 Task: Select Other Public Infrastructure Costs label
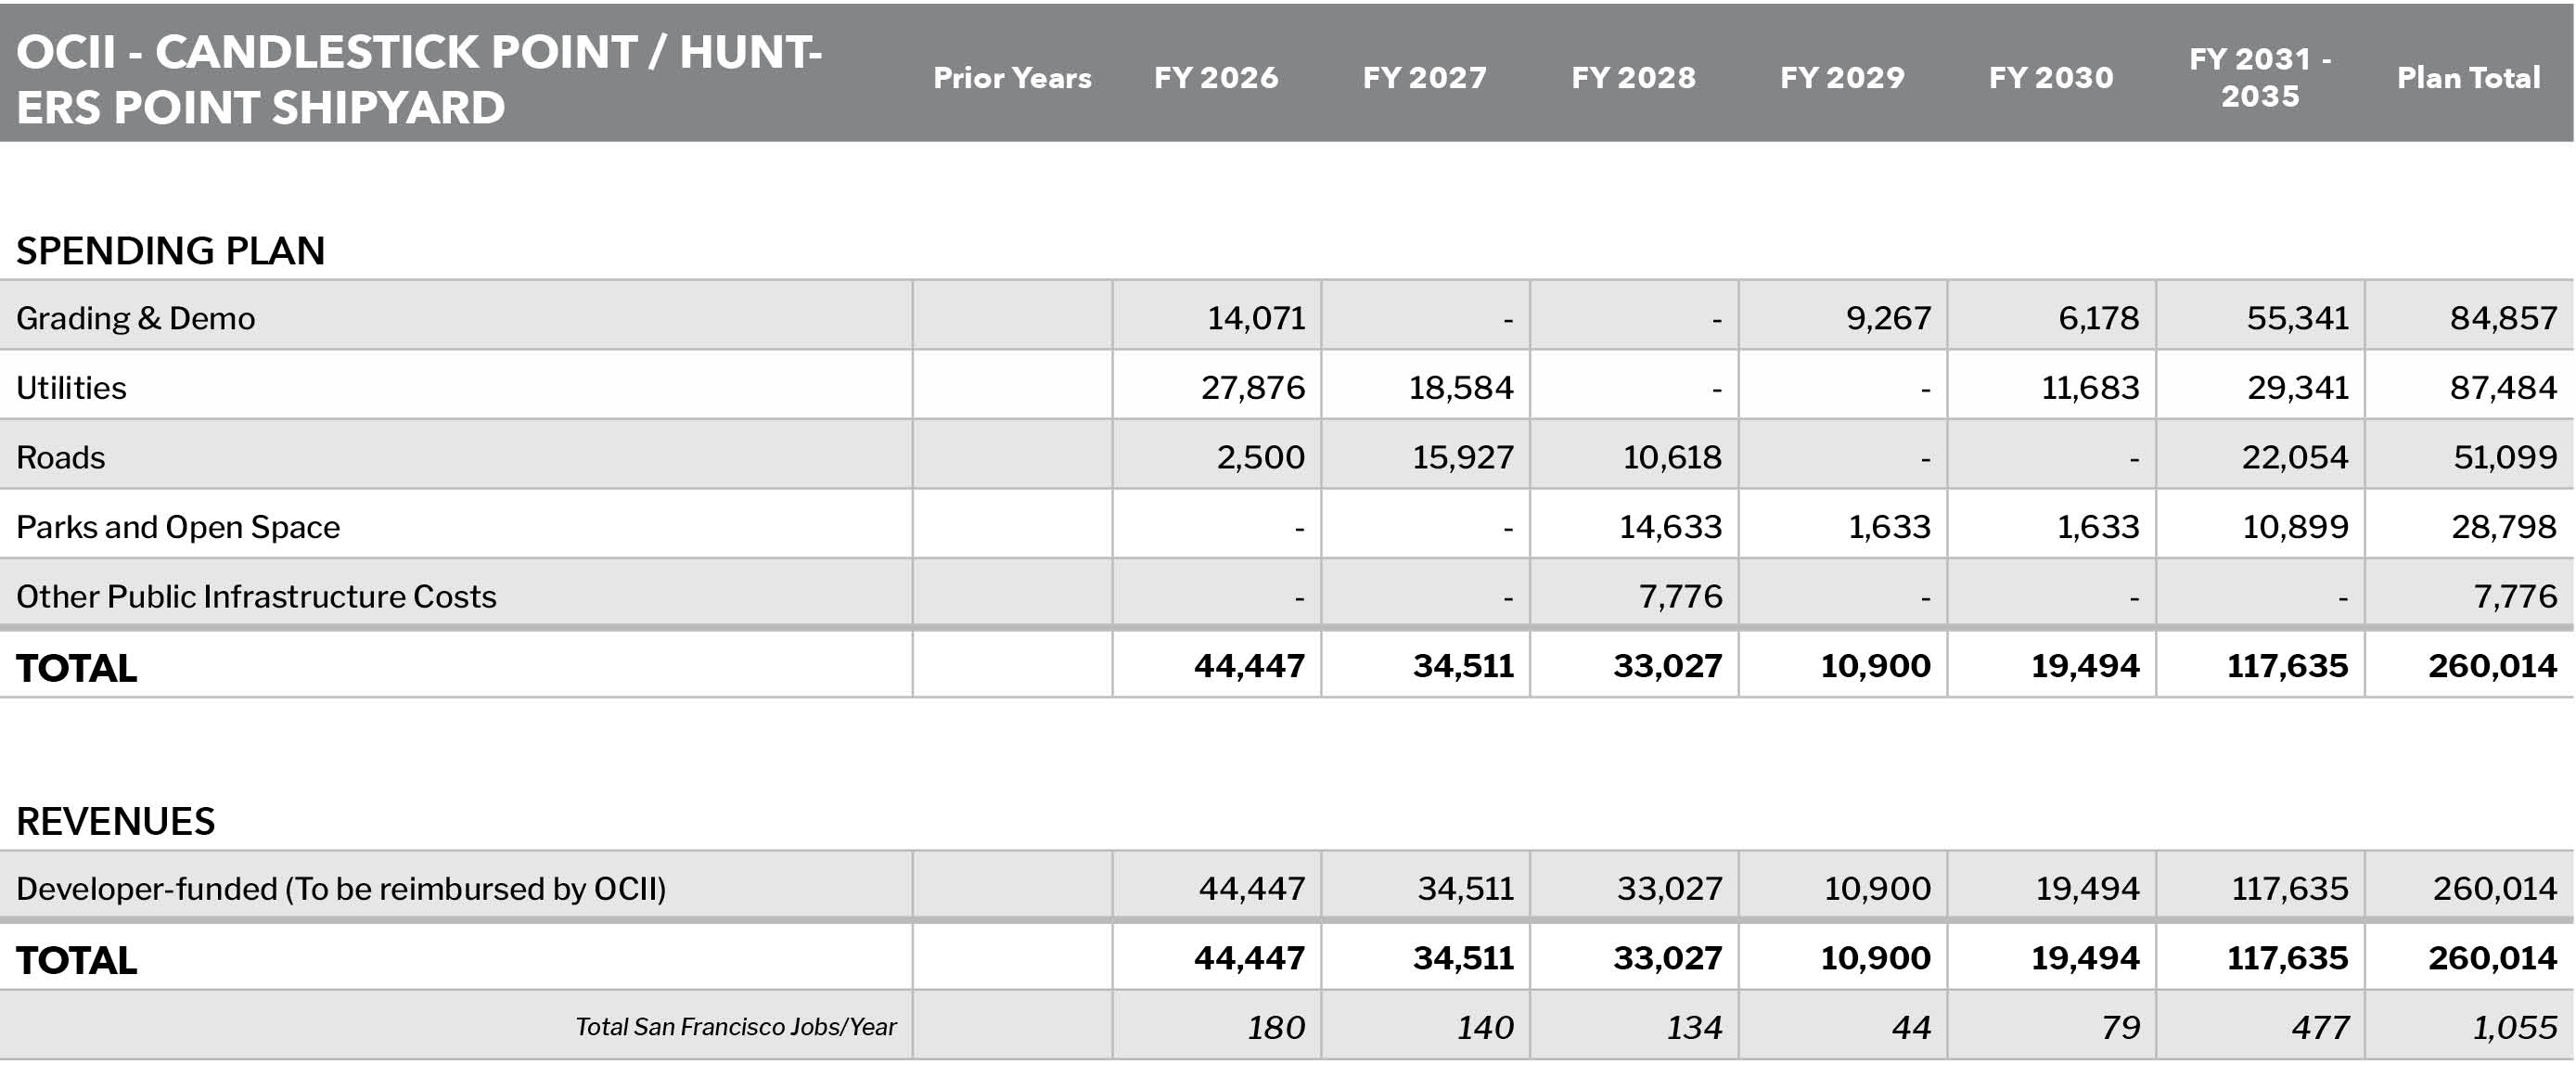tap(256, 596)
